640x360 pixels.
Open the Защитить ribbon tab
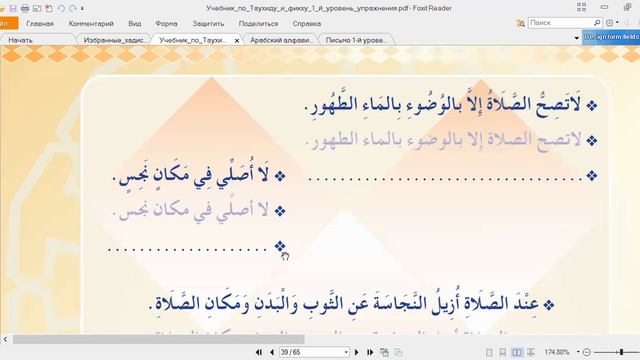pyautogui.click(x=208, y=24)
